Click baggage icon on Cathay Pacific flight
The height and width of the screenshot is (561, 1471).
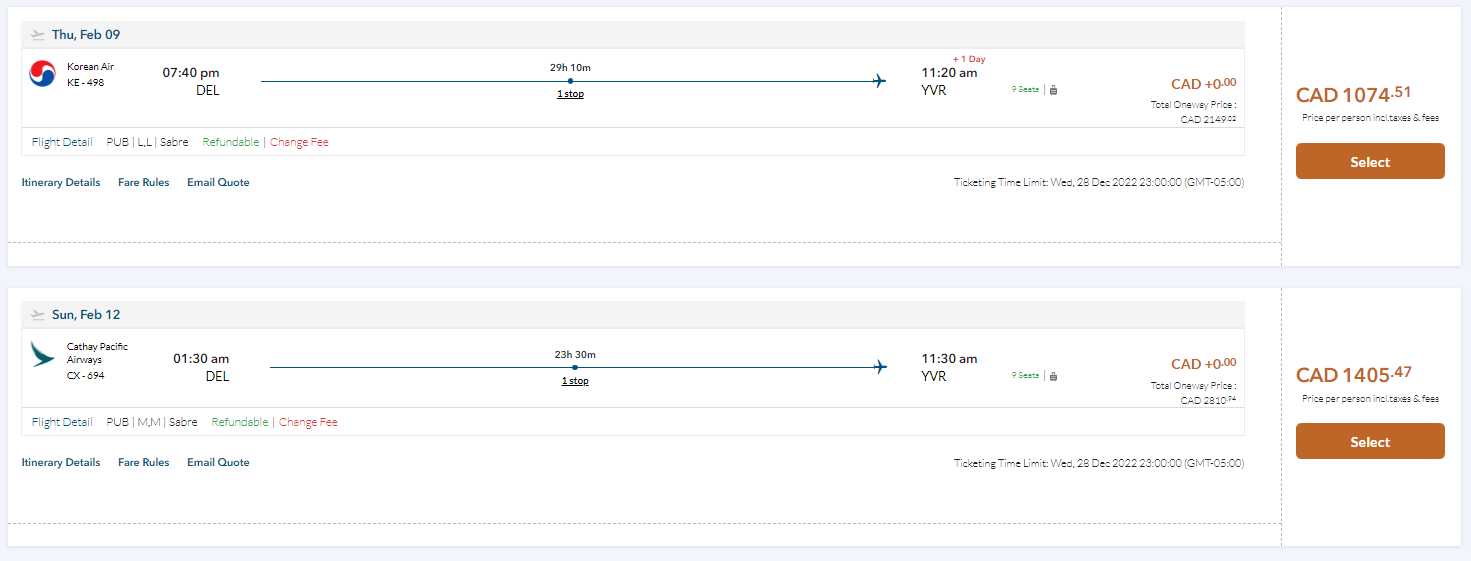1053,376
